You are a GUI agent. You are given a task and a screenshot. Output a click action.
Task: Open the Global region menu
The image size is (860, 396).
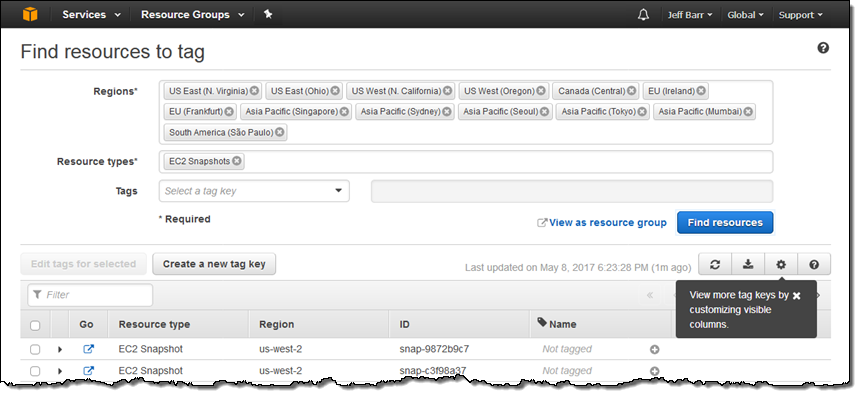point(745,15)
